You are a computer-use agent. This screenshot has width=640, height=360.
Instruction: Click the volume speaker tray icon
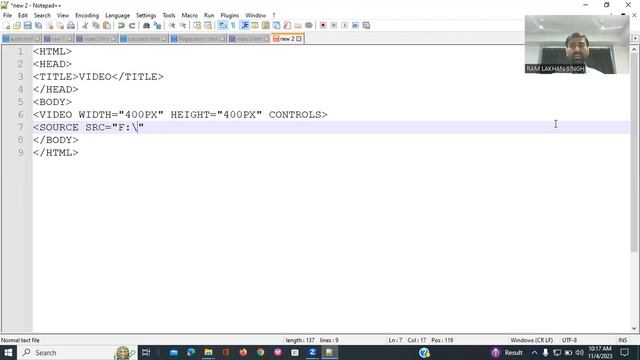tap(580, 353)
